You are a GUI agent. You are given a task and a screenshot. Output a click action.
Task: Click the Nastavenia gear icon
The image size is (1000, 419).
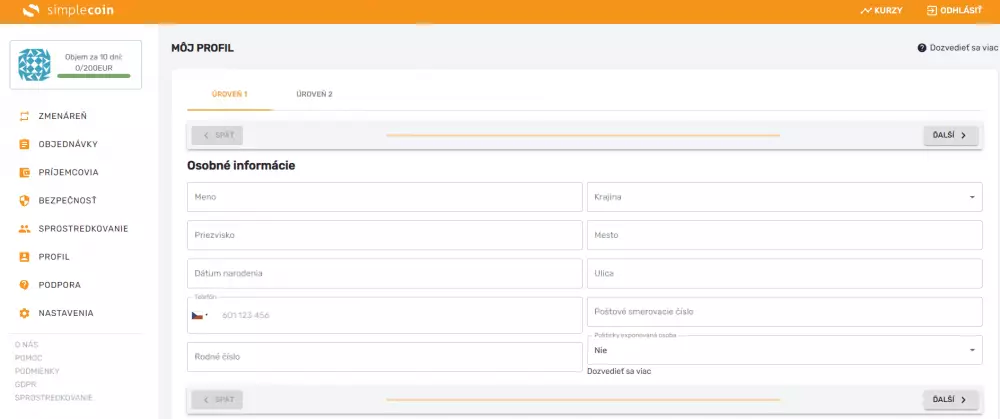tap(24, 313)
